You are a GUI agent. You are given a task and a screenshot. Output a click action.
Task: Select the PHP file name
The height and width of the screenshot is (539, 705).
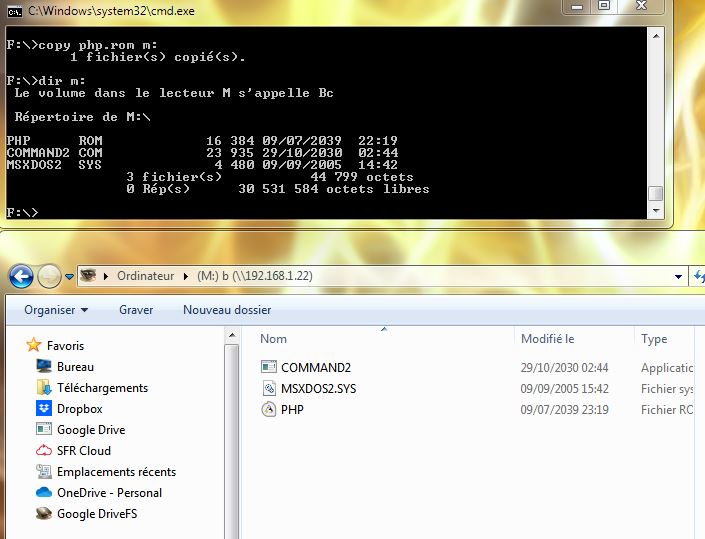pos(292,410)
